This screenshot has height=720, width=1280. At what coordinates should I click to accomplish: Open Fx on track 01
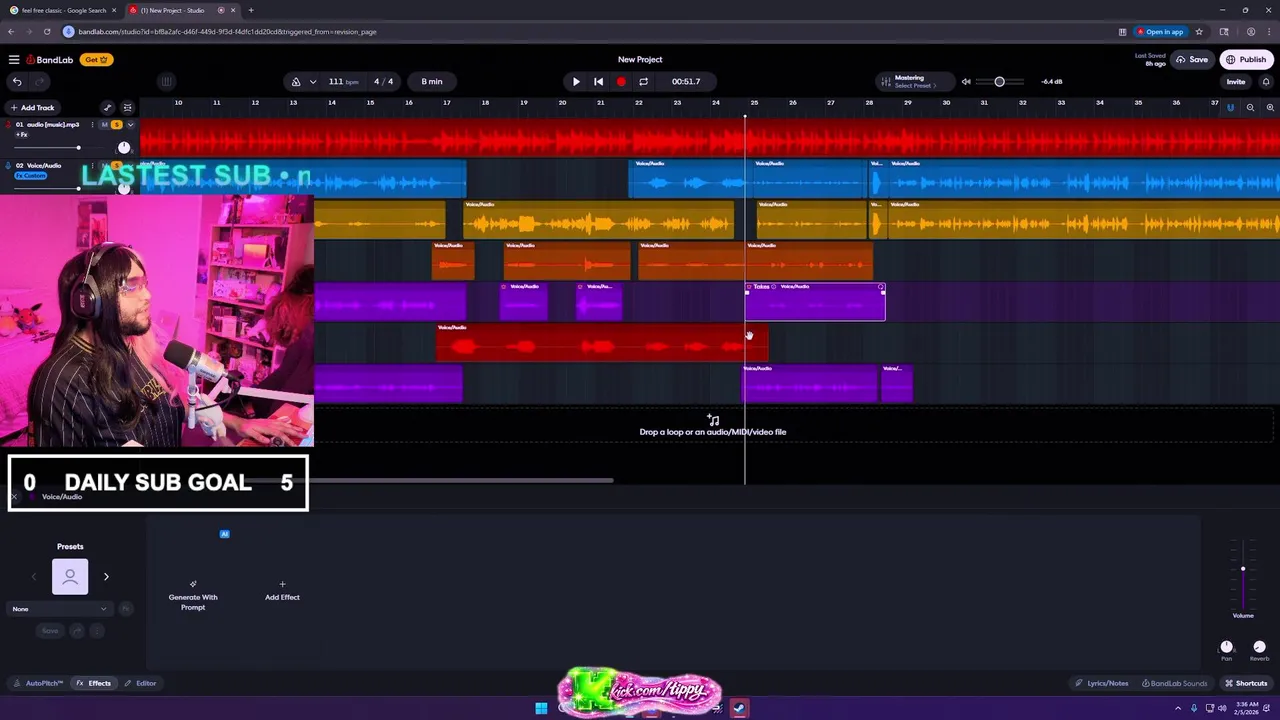(x=21, y=135)
